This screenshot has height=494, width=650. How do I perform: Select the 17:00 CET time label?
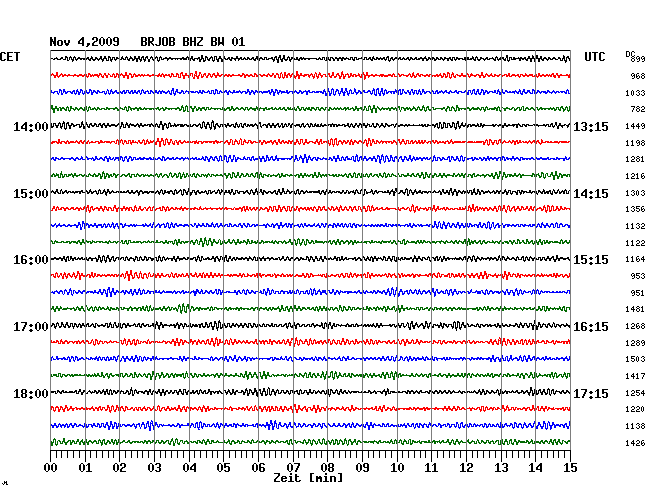pyautogui.click(x=31, y=327)
